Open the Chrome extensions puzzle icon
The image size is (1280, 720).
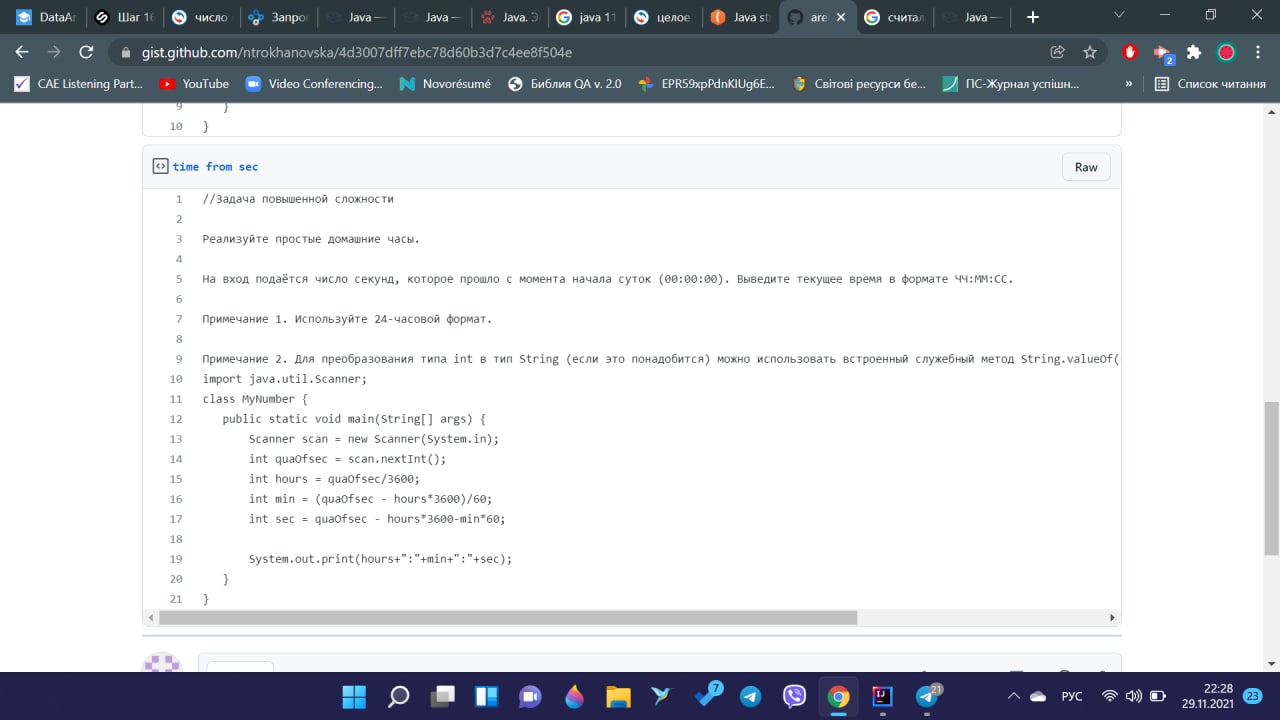coord(1193,52)
